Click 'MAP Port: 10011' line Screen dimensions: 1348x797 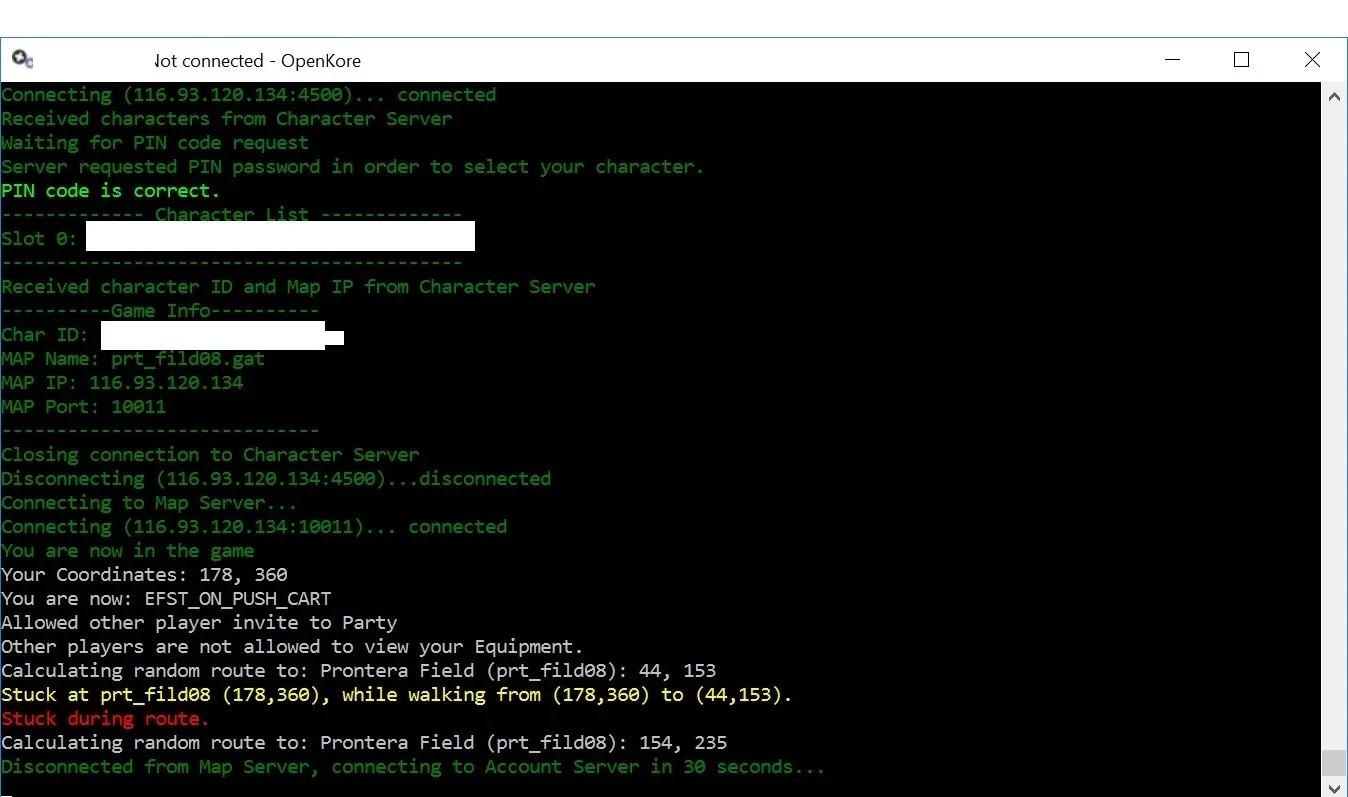84,407
